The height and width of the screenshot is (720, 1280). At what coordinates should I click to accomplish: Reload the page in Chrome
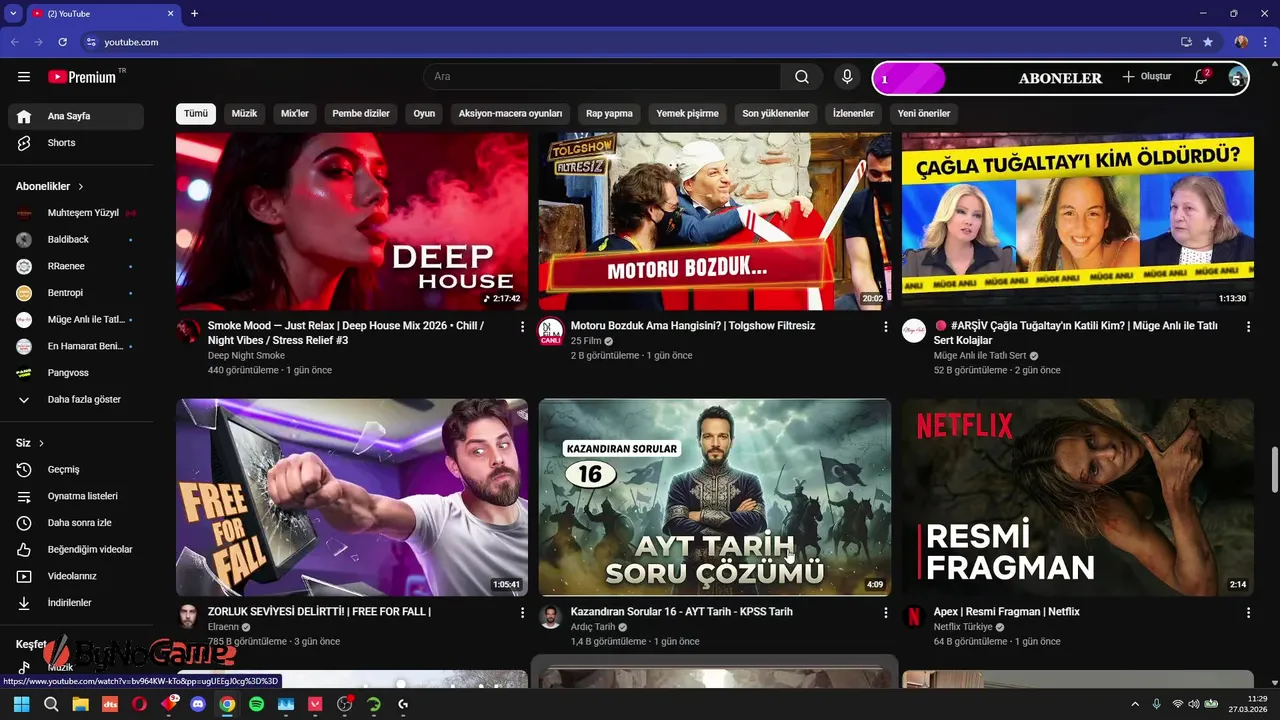tap(63, 42)
